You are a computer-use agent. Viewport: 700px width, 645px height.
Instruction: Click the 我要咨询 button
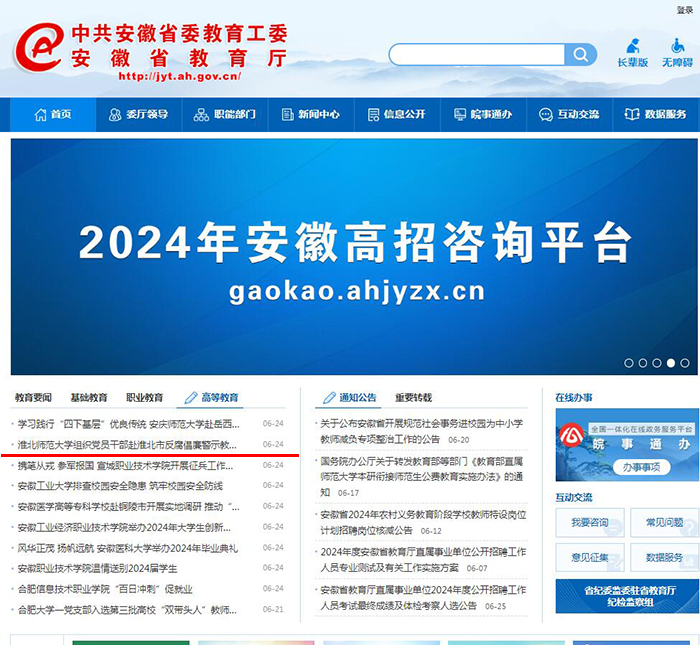(x=589, y=522)
